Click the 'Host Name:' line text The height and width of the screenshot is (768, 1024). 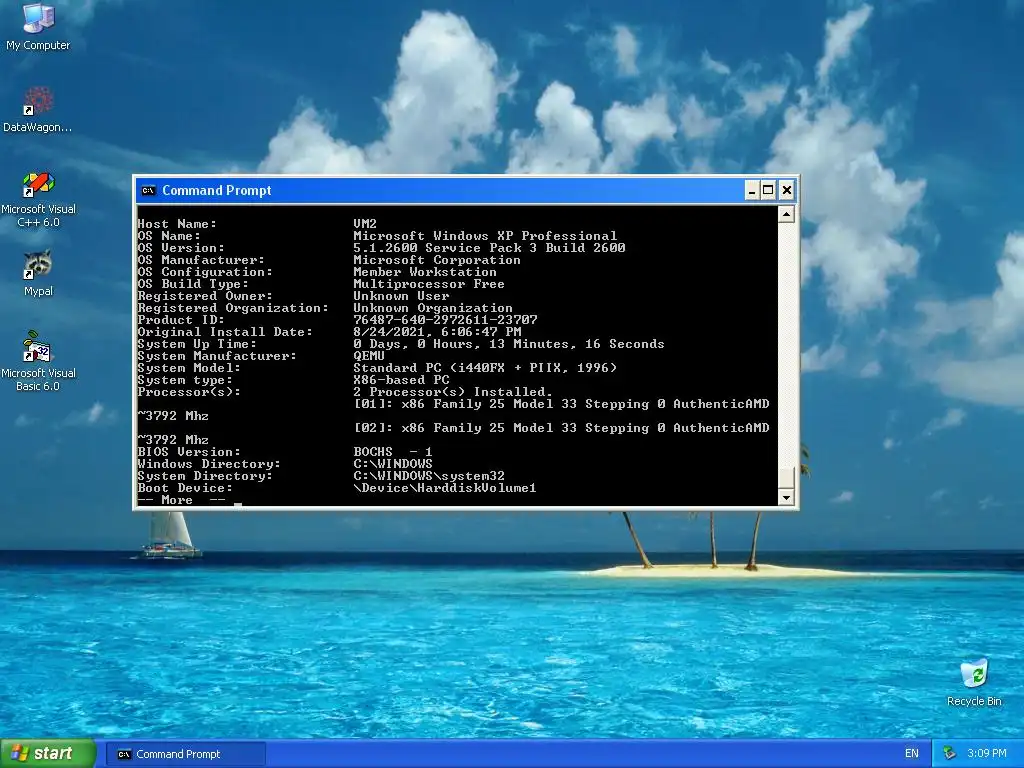(176, 224)
